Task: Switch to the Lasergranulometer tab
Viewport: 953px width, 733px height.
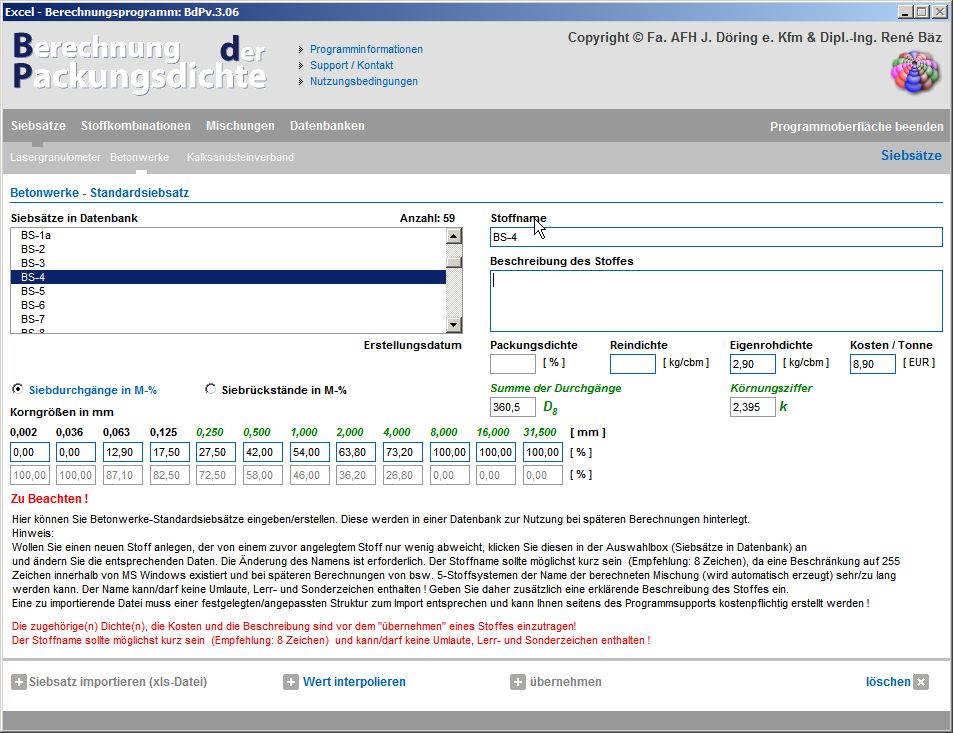Action: click(x=55, y=157)
